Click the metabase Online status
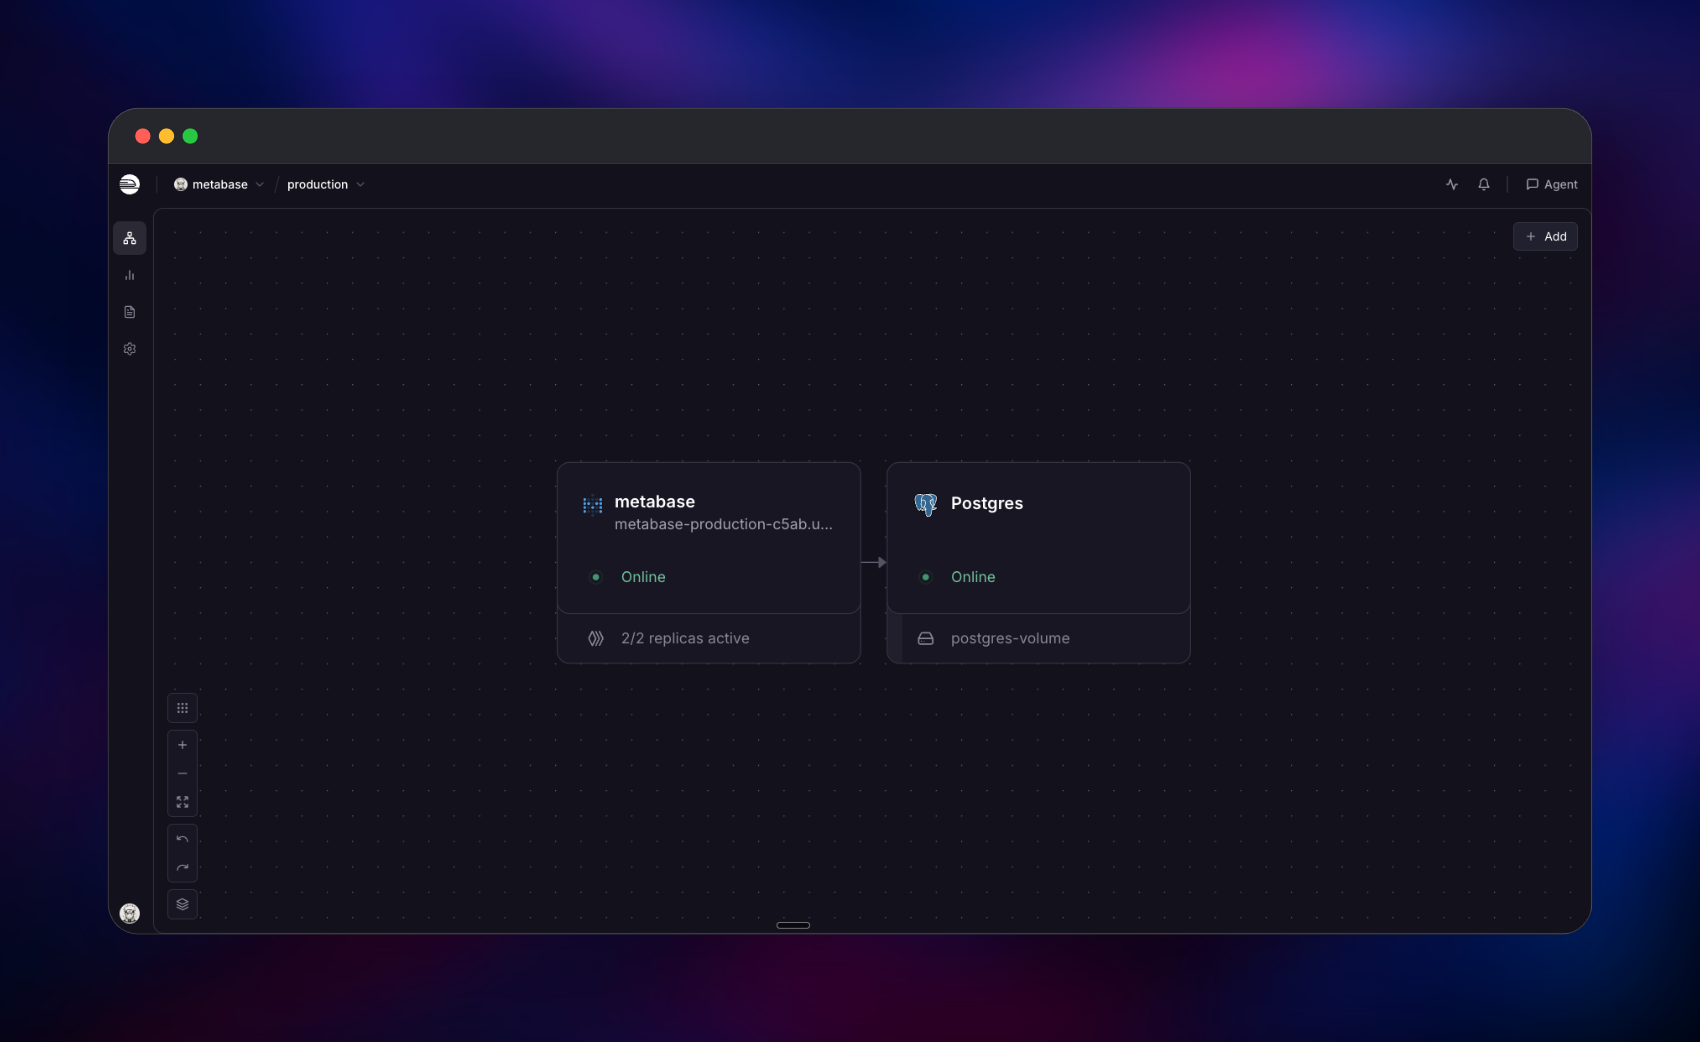 pos(643,577)
